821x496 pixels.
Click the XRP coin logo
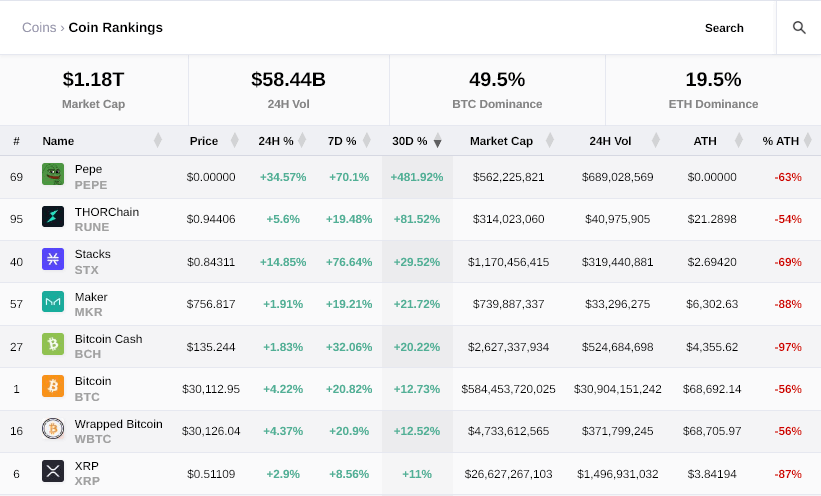pos(53,471)
